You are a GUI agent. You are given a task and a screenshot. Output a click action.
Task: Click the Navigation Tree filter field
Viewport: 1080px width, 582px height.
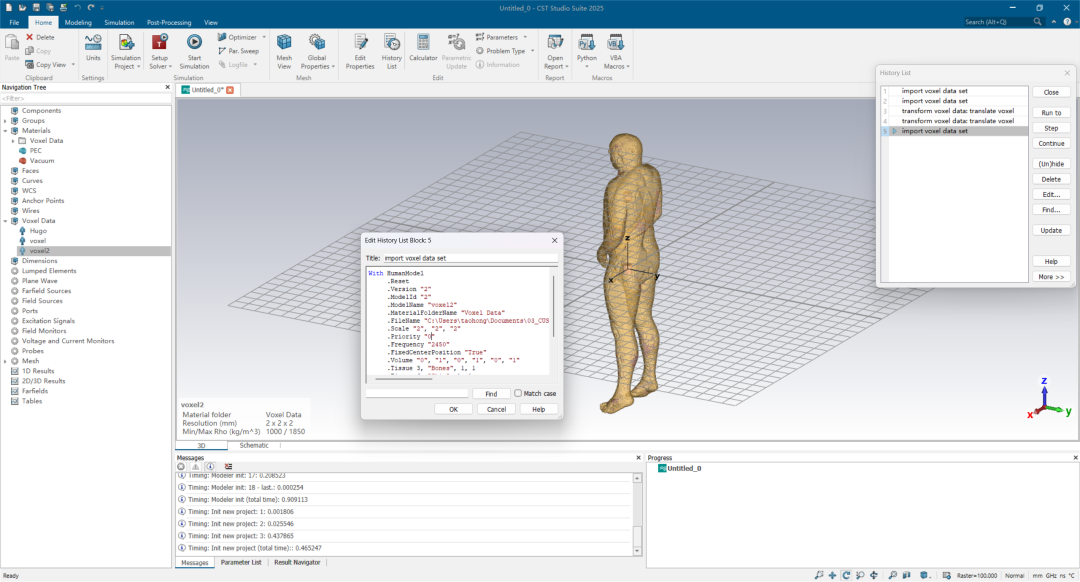[x=85, y=98]
